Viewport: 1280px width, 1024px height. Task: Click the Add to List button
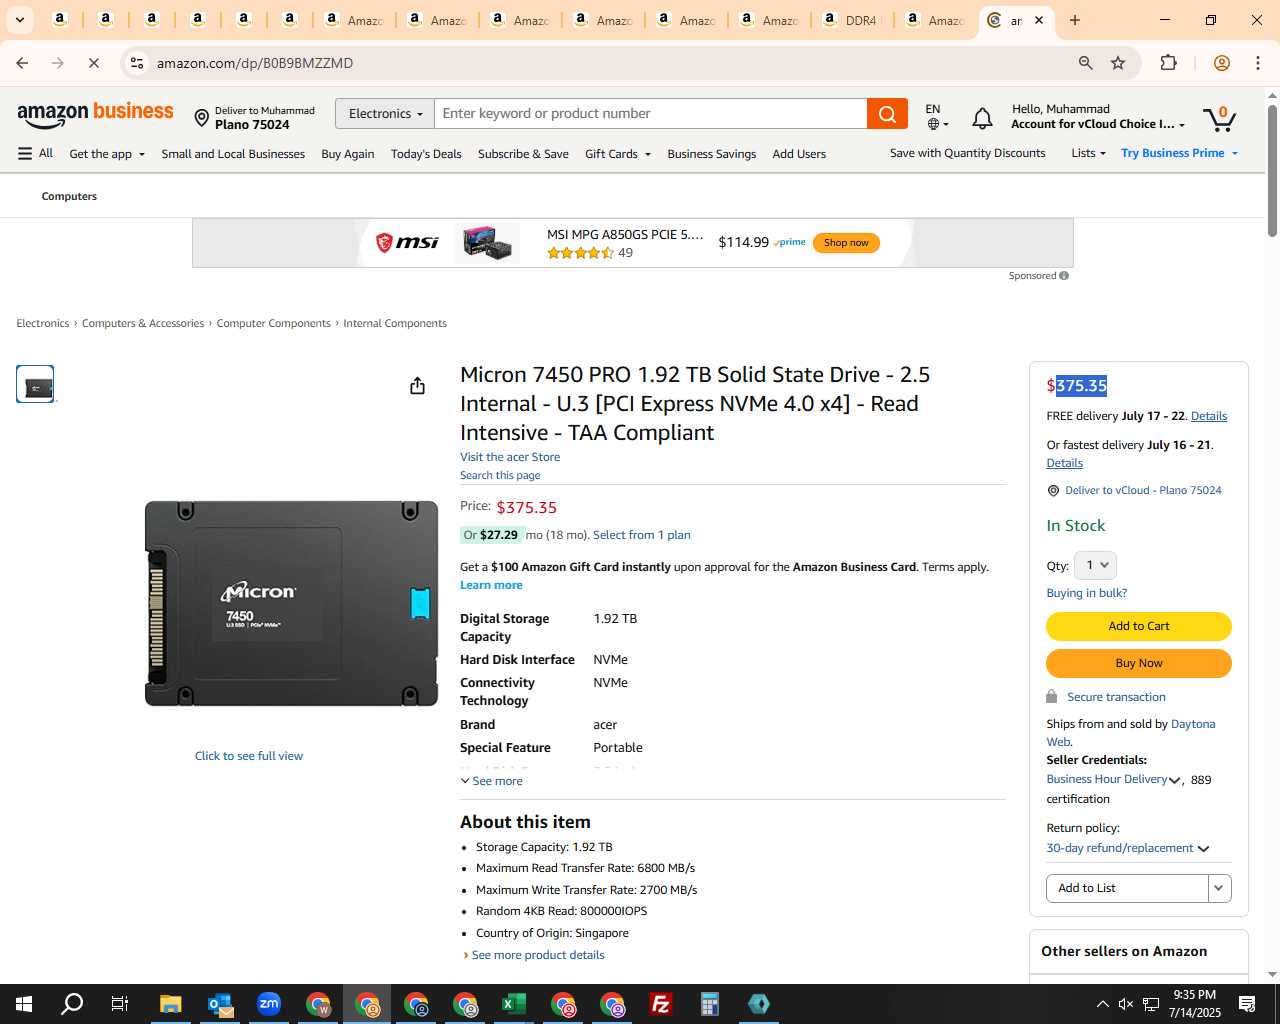[x=1127, y=888]
